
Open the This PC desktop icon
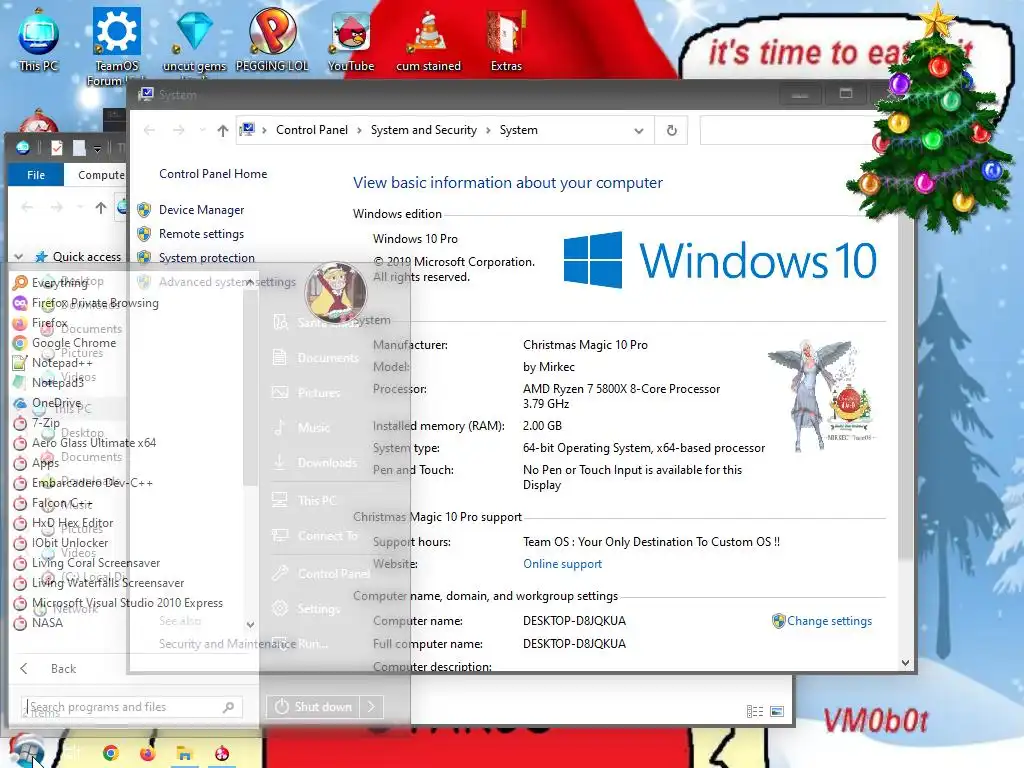click(39, 39)
